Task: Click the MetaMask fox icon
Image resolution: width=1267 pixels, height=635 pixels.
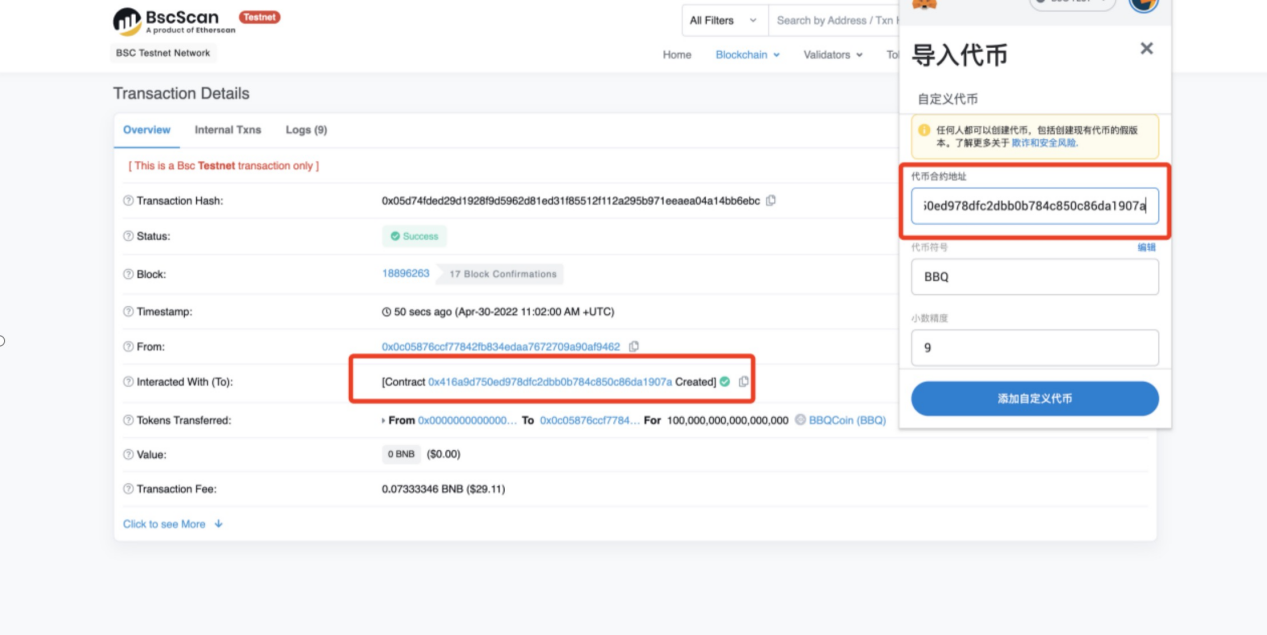Action: point(926,5)
